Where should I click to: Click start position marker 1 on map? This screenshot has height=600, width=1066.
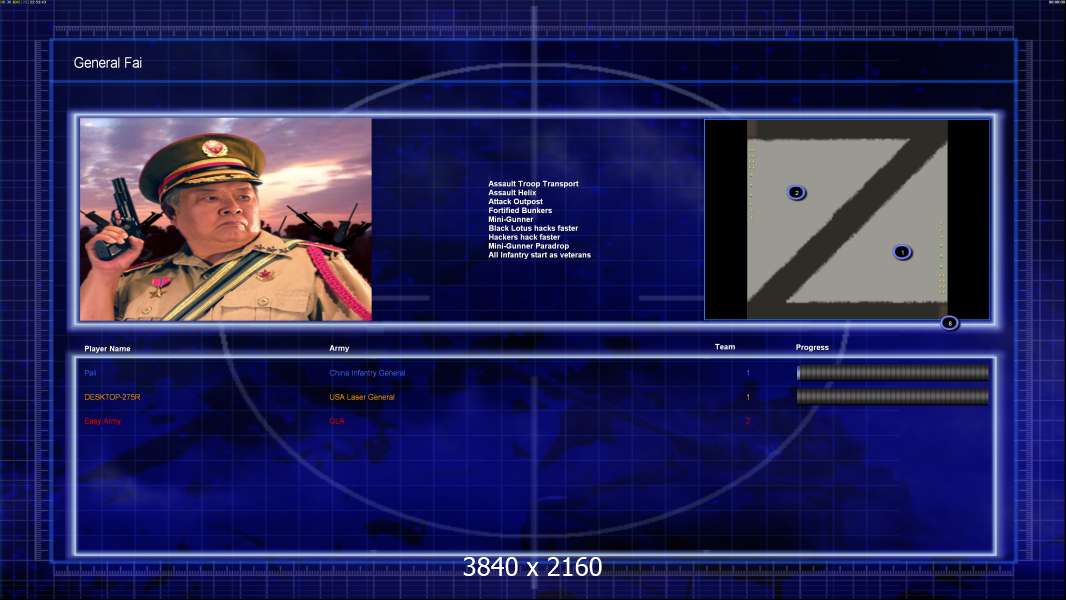point(902,252)
